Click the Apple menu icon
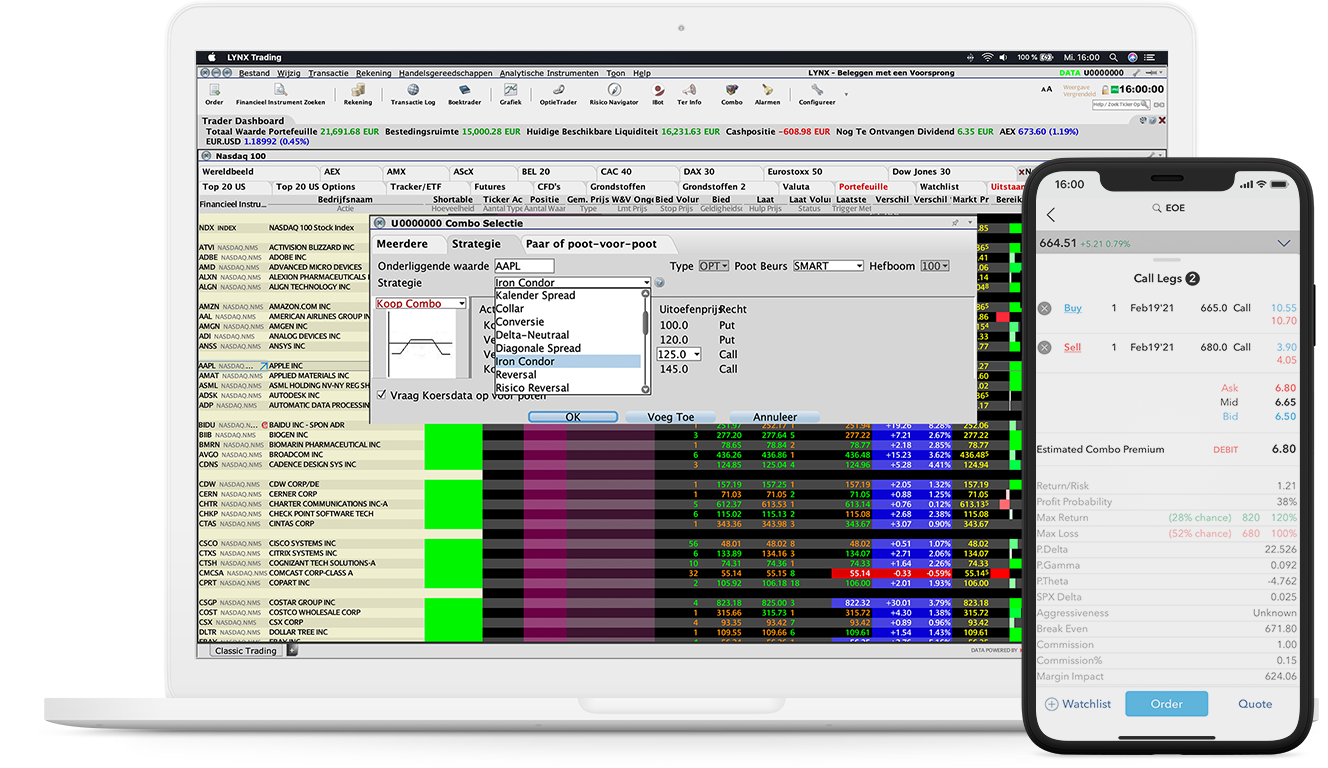Screen dimensions: 1328x768 click(212, 58)
